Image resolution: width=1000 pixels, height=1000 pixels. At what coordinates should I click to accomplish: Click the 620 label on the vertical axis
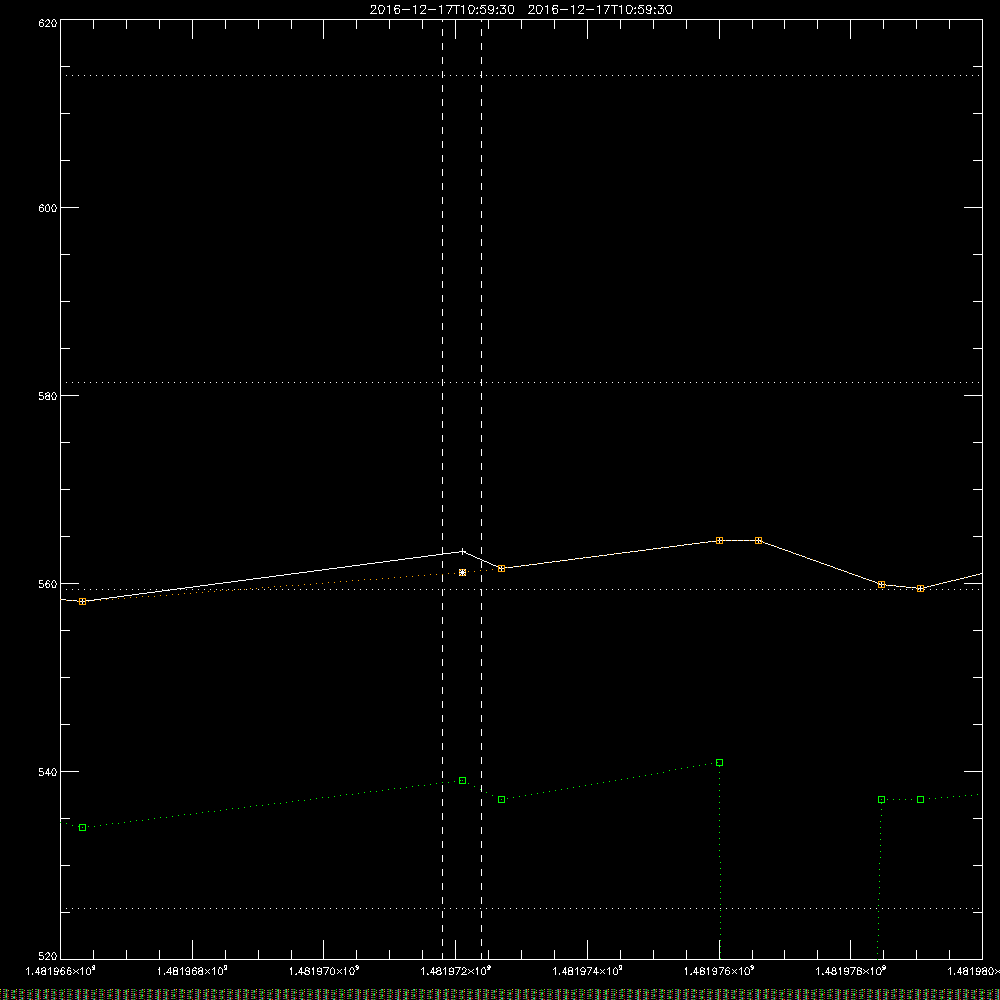coord(48,23)
